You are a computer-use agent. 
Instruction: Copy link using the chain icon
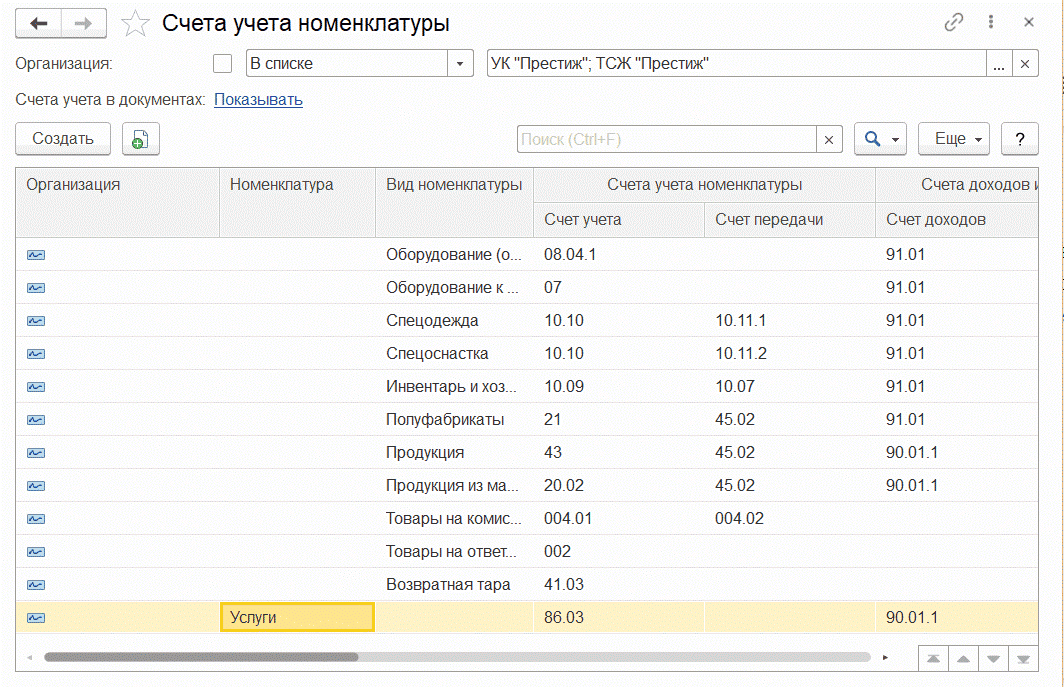click(954, 23)
